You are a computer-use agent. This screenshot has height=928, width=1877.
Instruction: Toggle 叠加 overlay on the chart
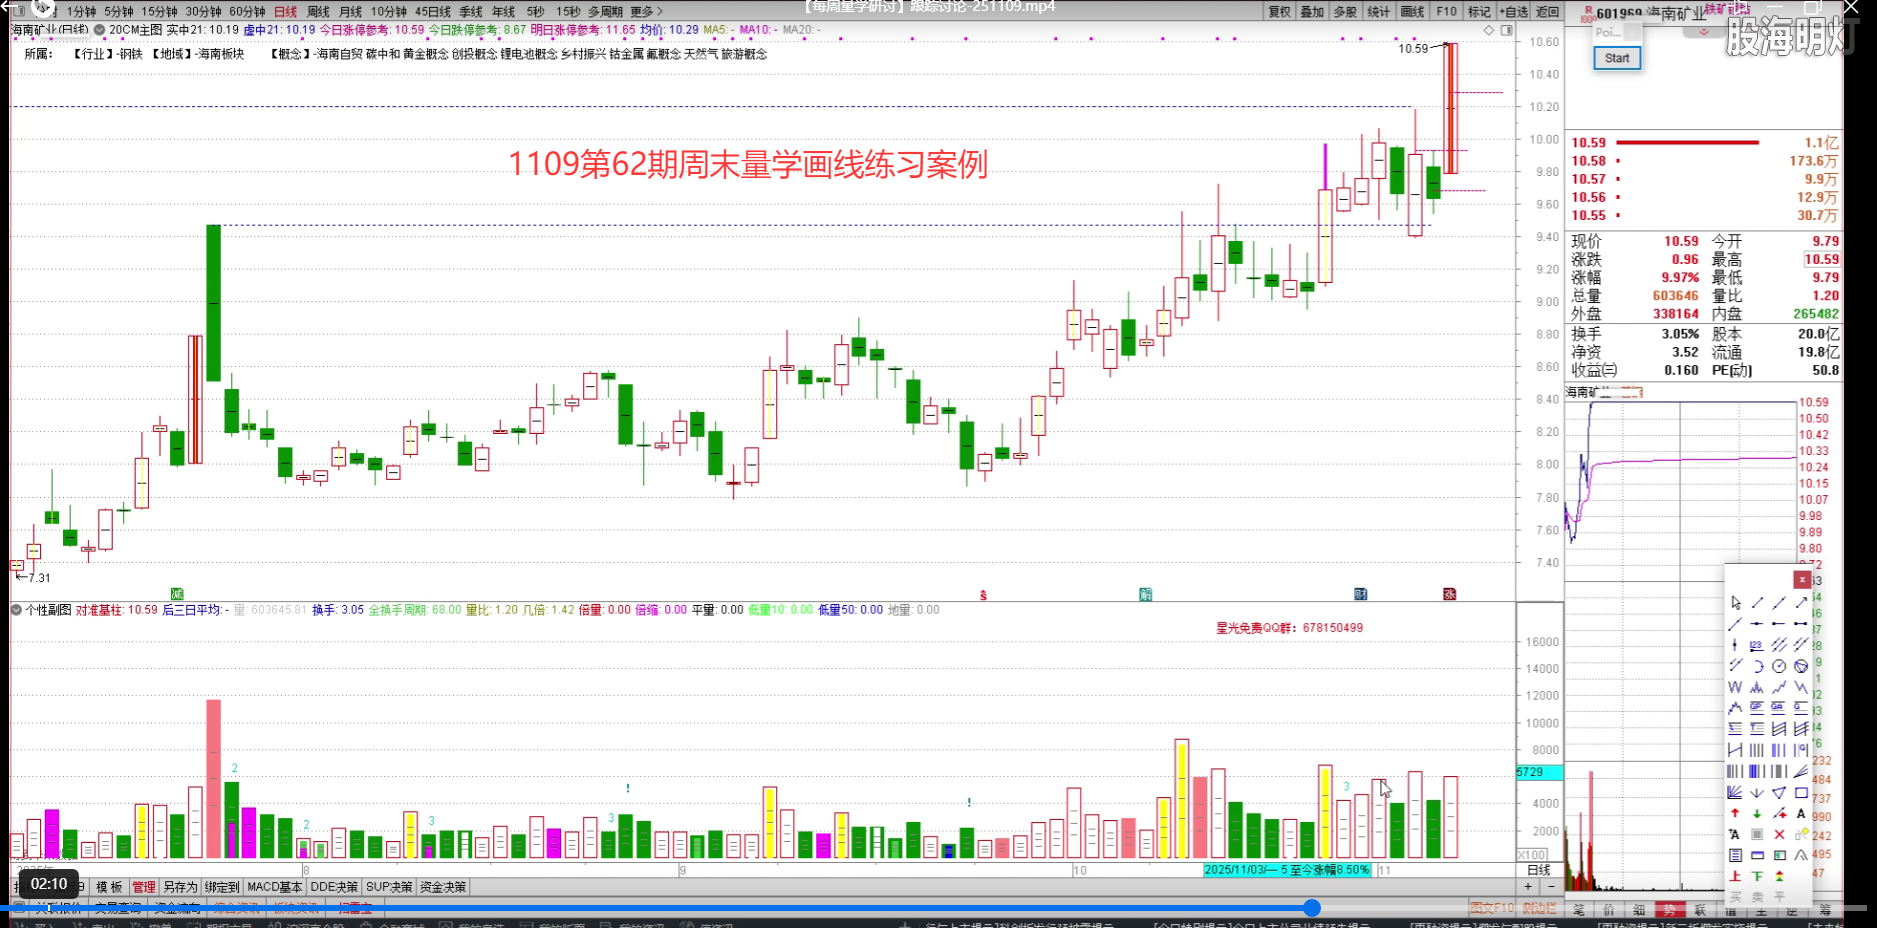pos(1312,11)
